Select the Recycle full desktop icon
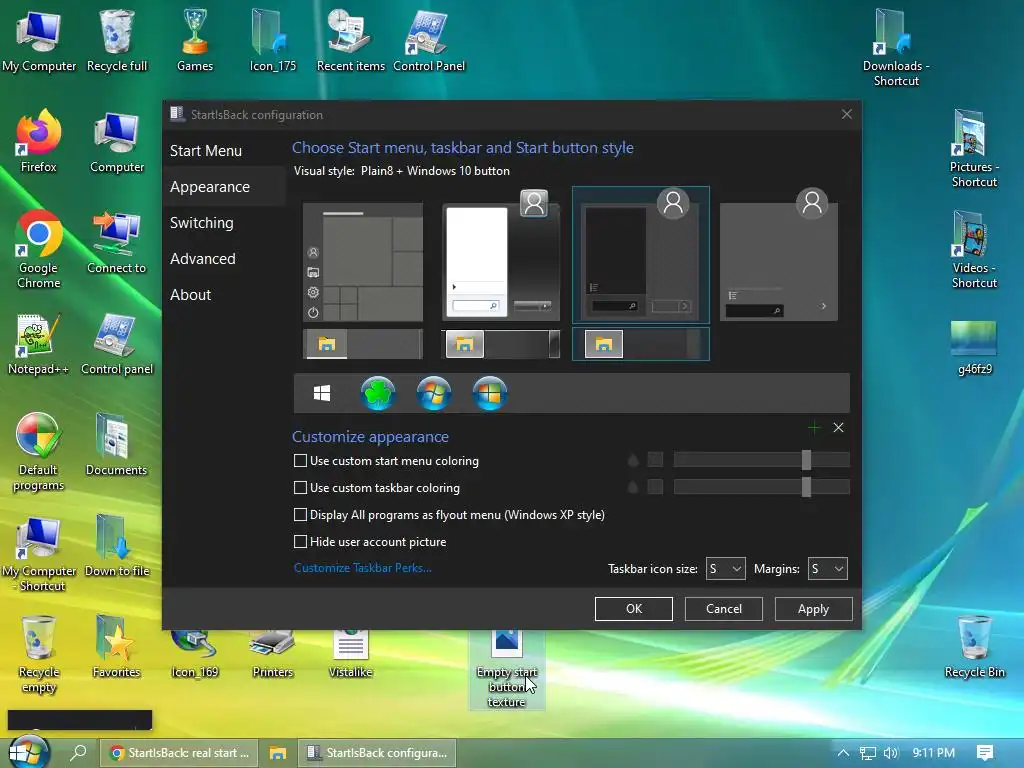 coord(117,40)
